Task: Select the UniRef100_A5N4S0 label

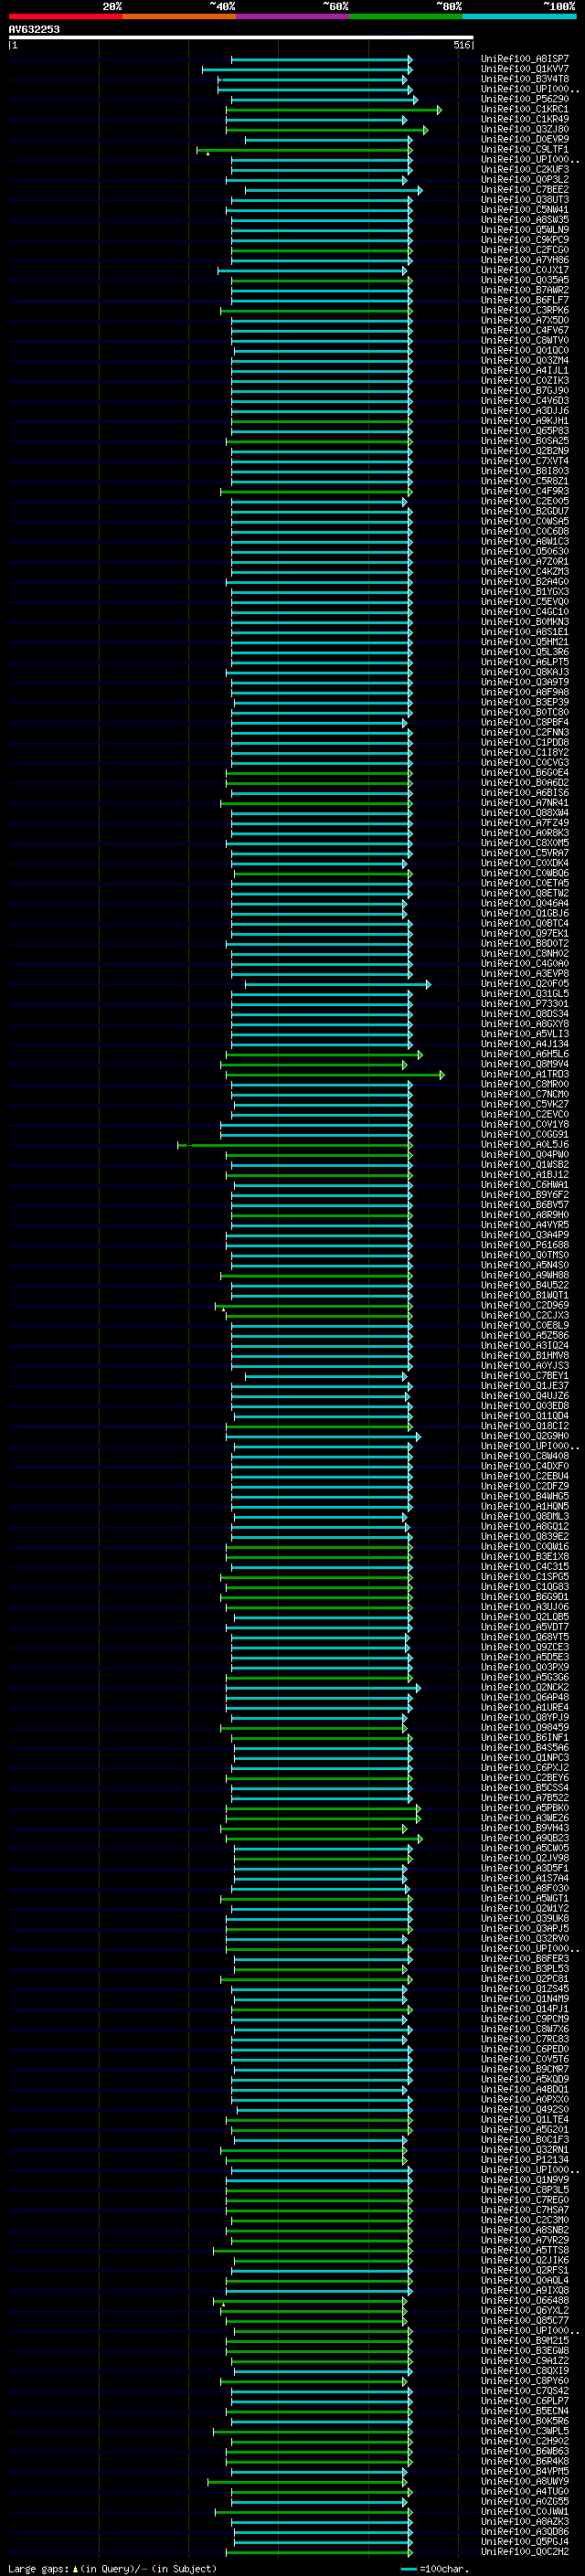Action: tap(525, 1265)
